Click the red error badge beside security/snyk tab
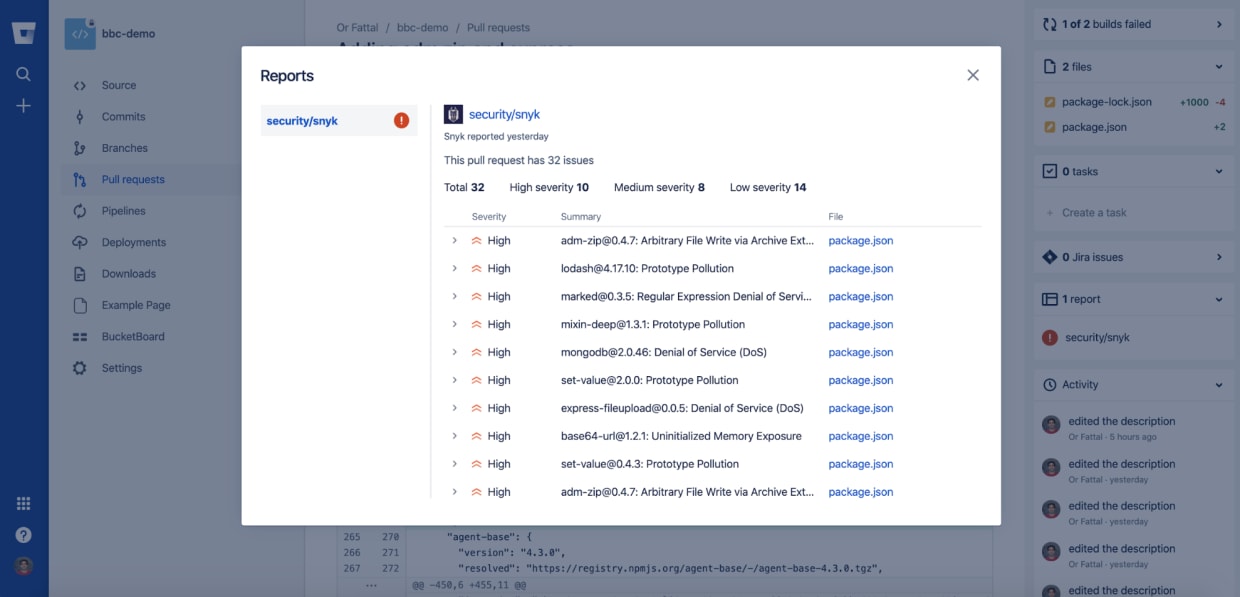Screen dimensions: 1240x597 [x=402, y=121]
